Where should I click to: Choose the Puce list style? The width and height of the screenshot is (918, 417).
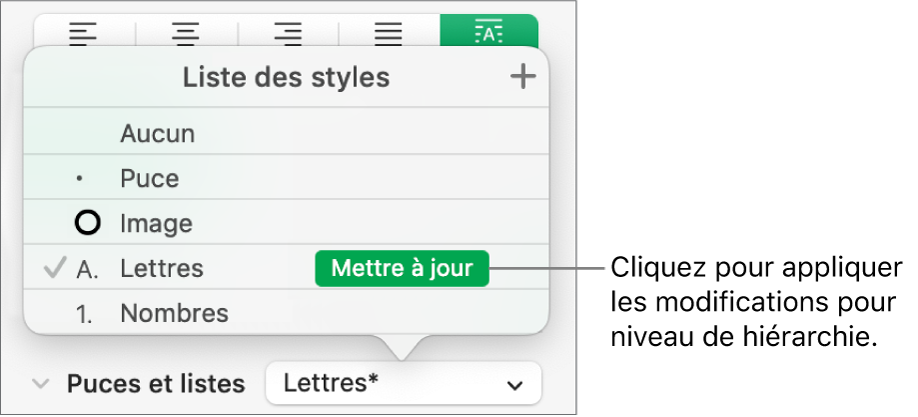(x=150, y=179)
